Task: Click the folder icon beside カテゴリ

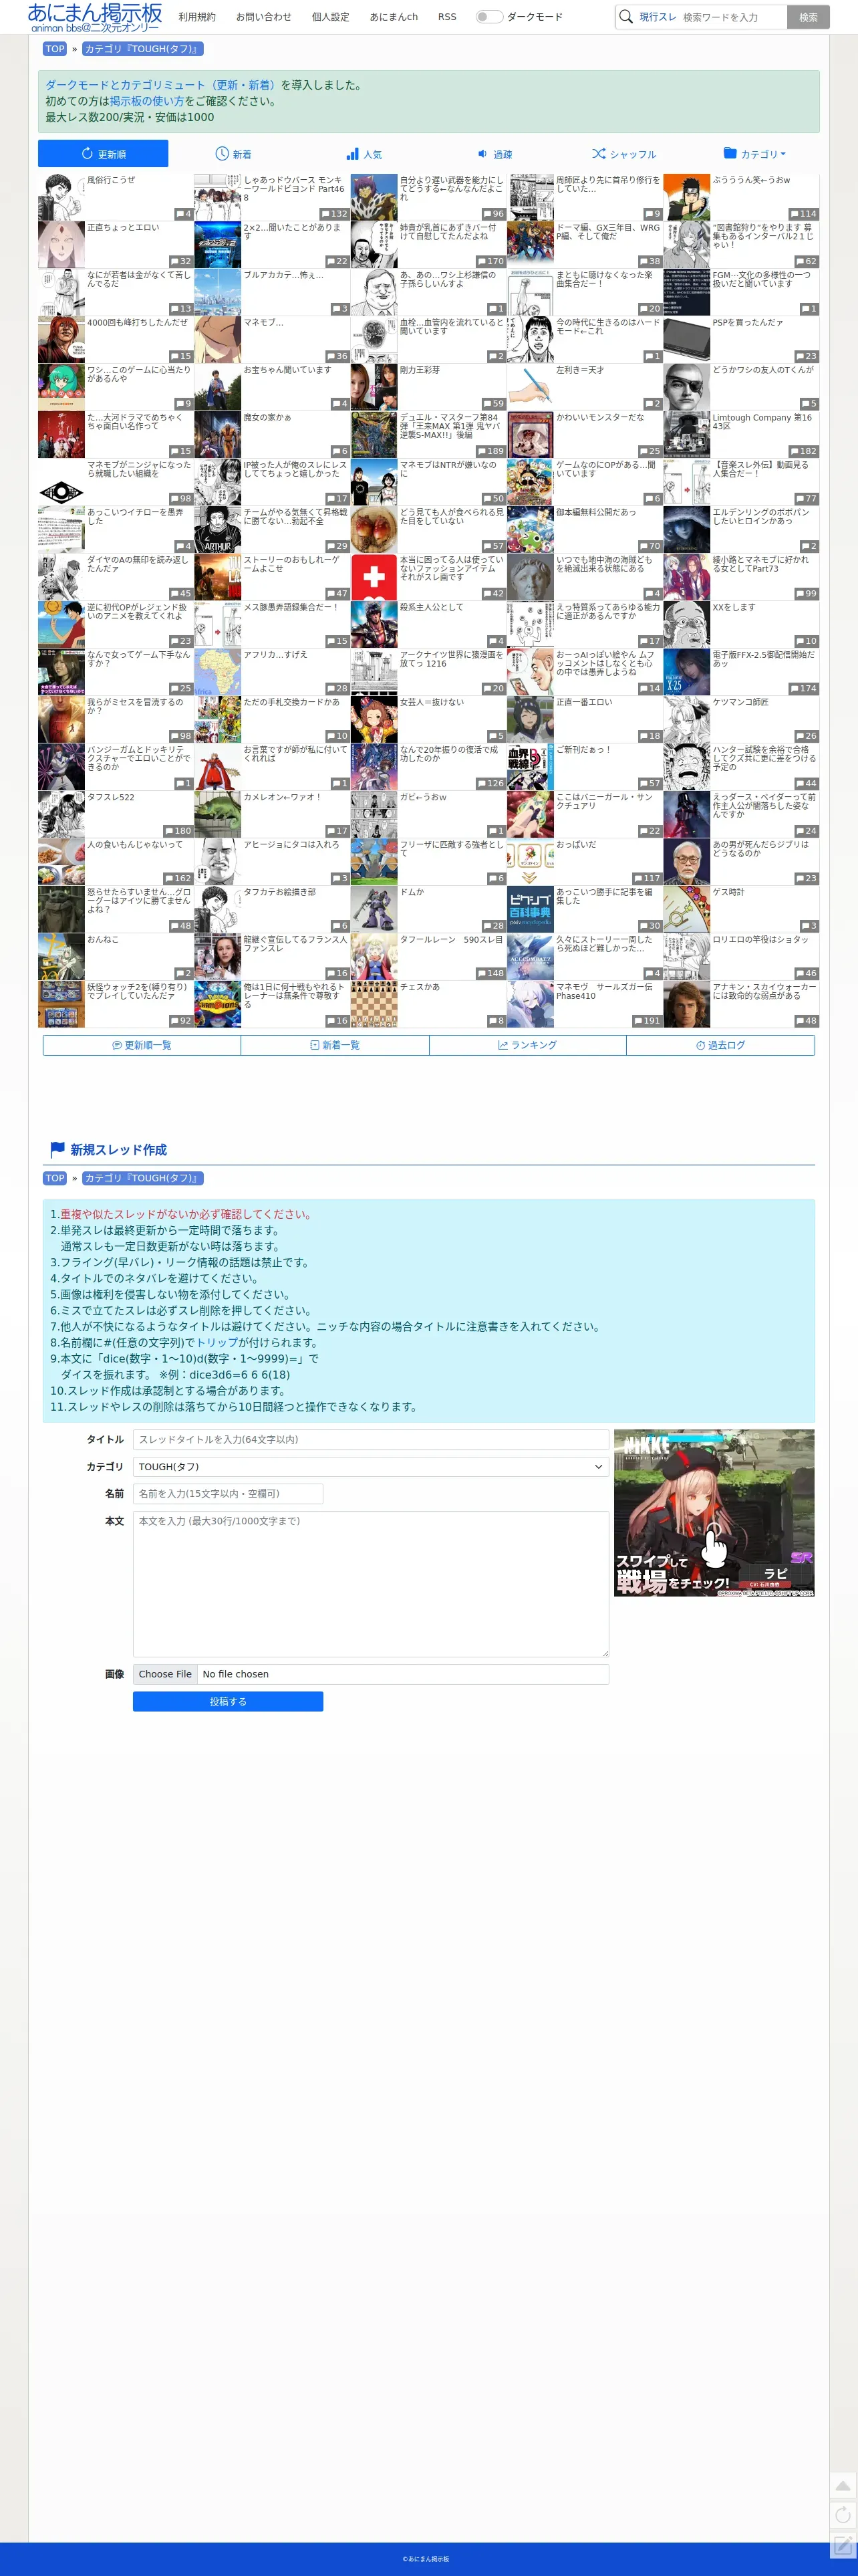Action: [730, 153]
